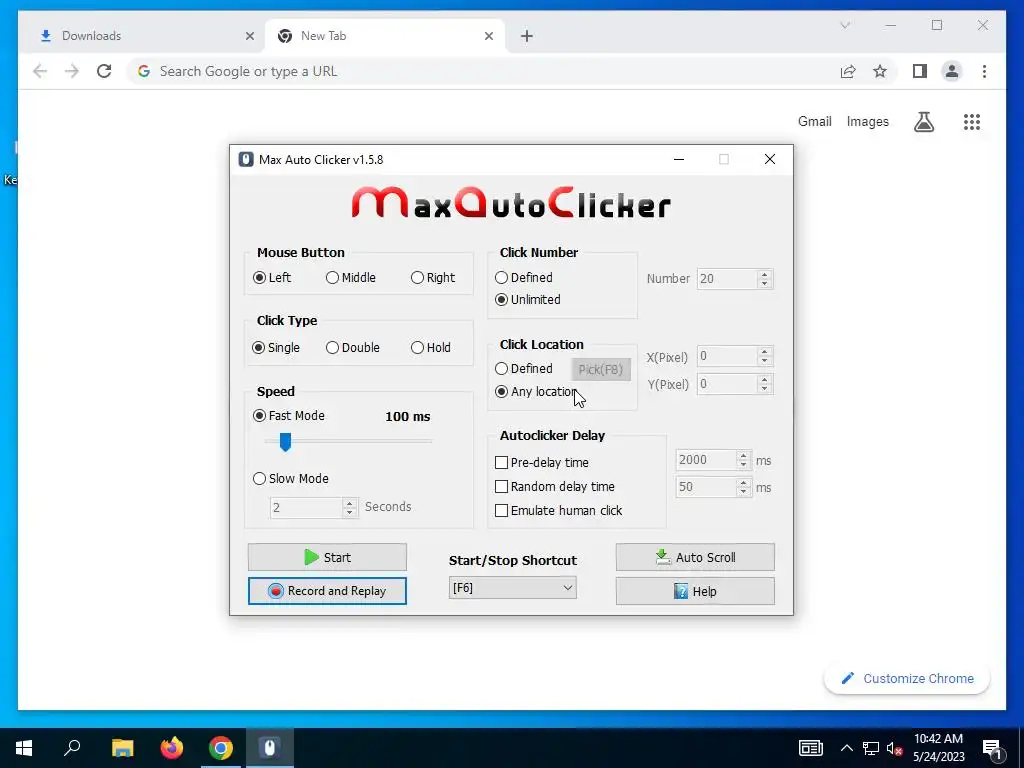Choose Single click type
The image size is (1024, 768).
pyautogui.click(x=276, y=347)
